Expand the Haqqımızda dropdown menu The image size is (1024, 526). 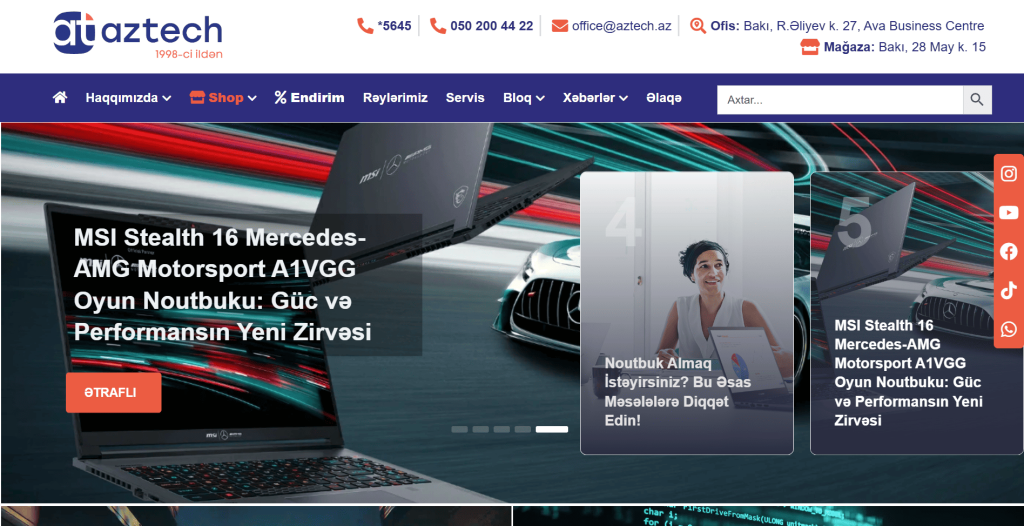(x=128, y=98)
